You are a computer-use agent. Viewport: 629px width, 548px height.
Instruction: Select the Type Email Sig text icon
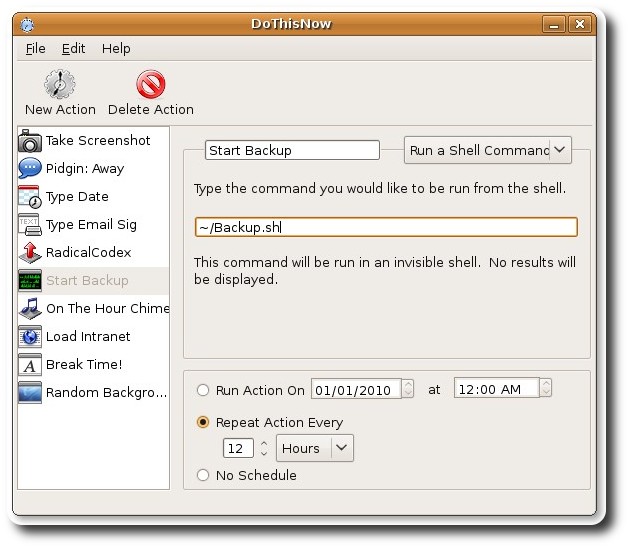tap(30, 225)
